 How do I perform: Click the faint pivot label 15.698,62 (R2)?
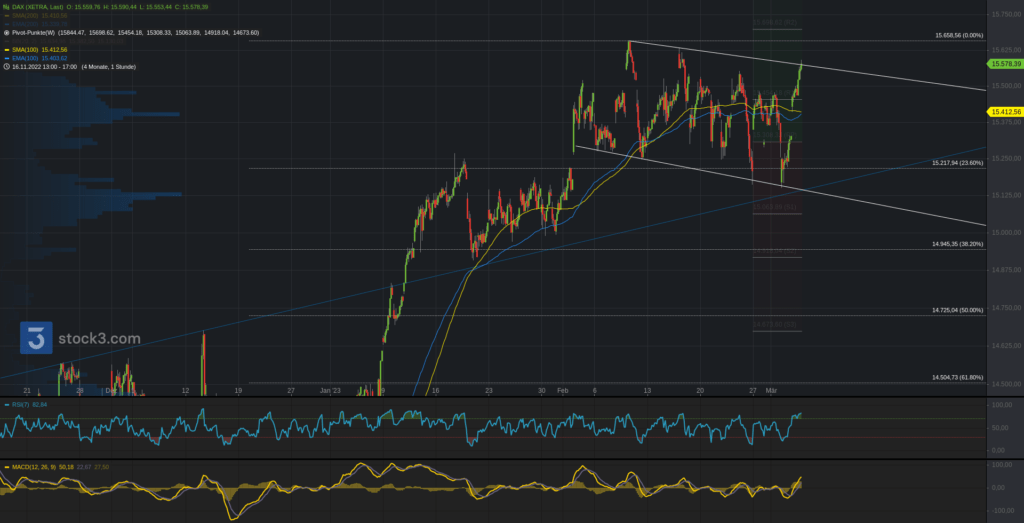775,23
